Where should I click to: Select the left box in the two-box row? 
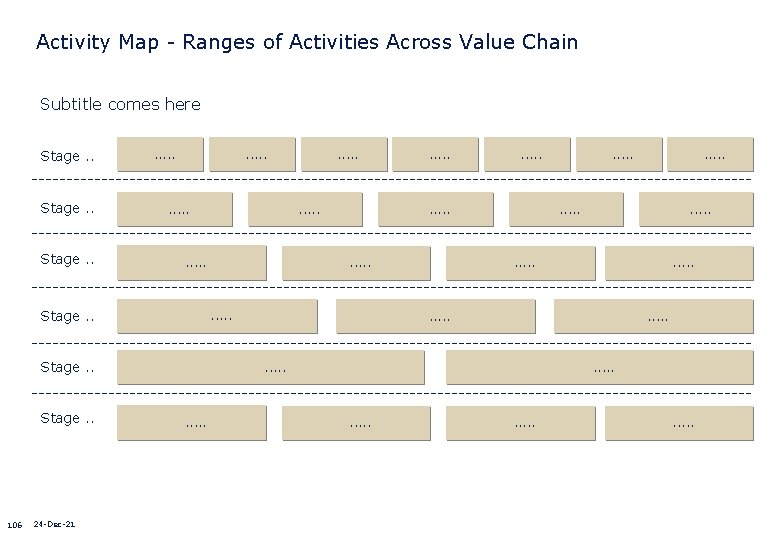click(x=271, y=368)
